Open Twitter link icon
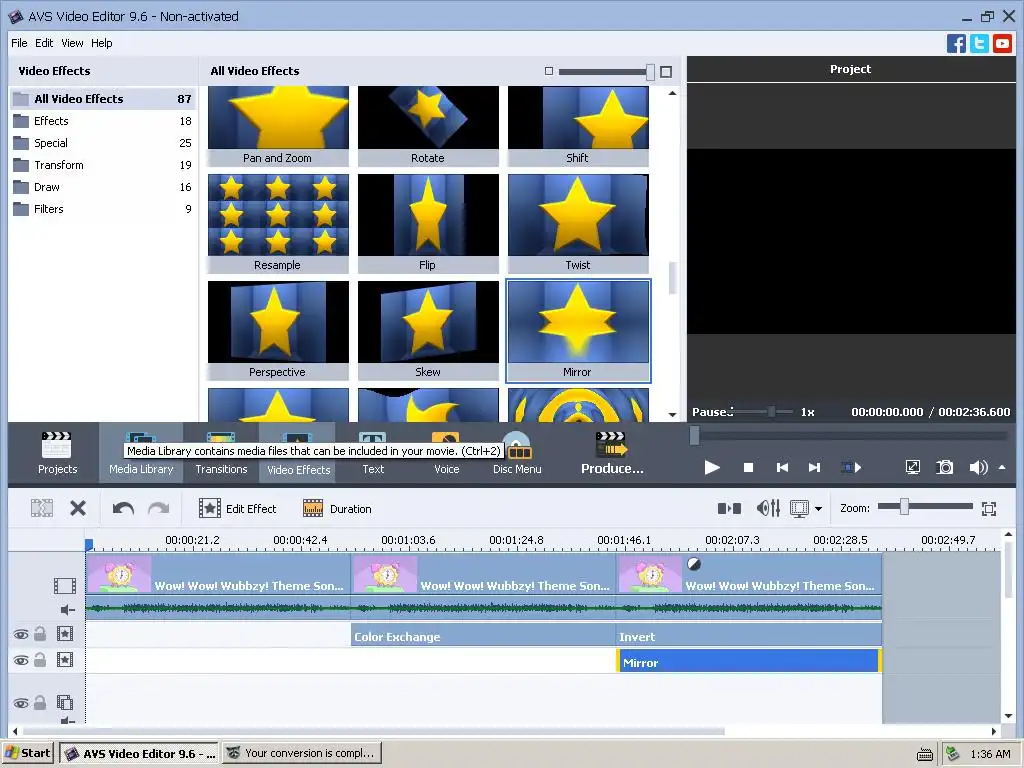Viewport: 1024px width, 768px height. 979,44
